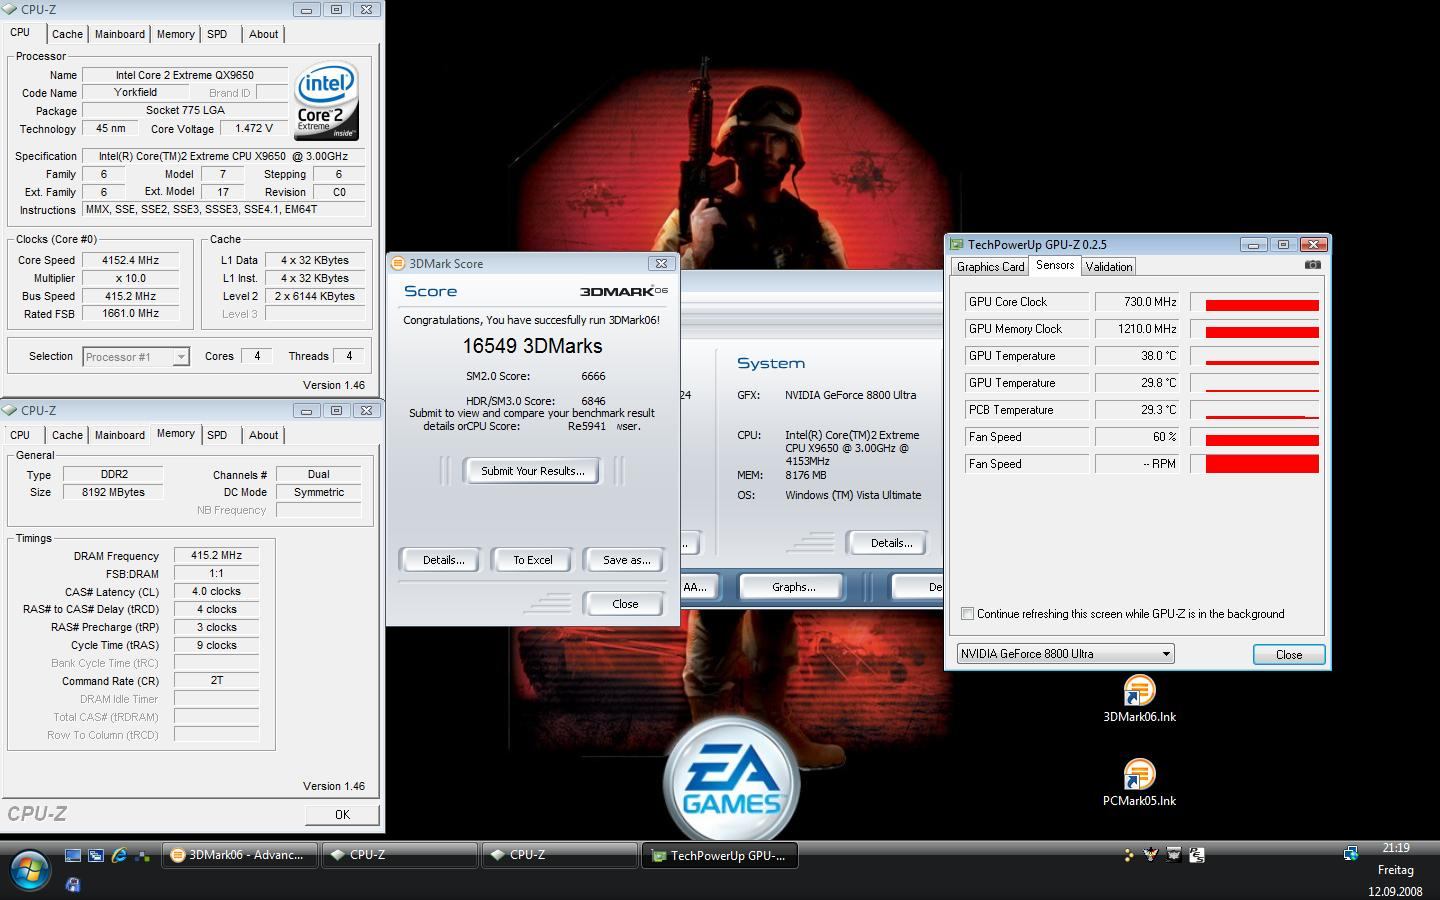The image size is (1440, 900).
Task: Click the quick launch icon below Show Desktop
Action: [73, 884]
